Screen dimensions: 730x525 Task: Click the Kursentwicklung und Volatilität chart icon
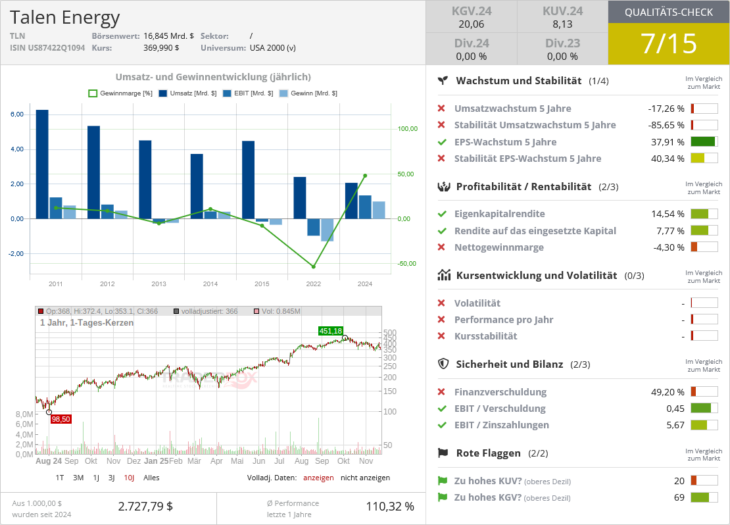click(x=442, y=275)
